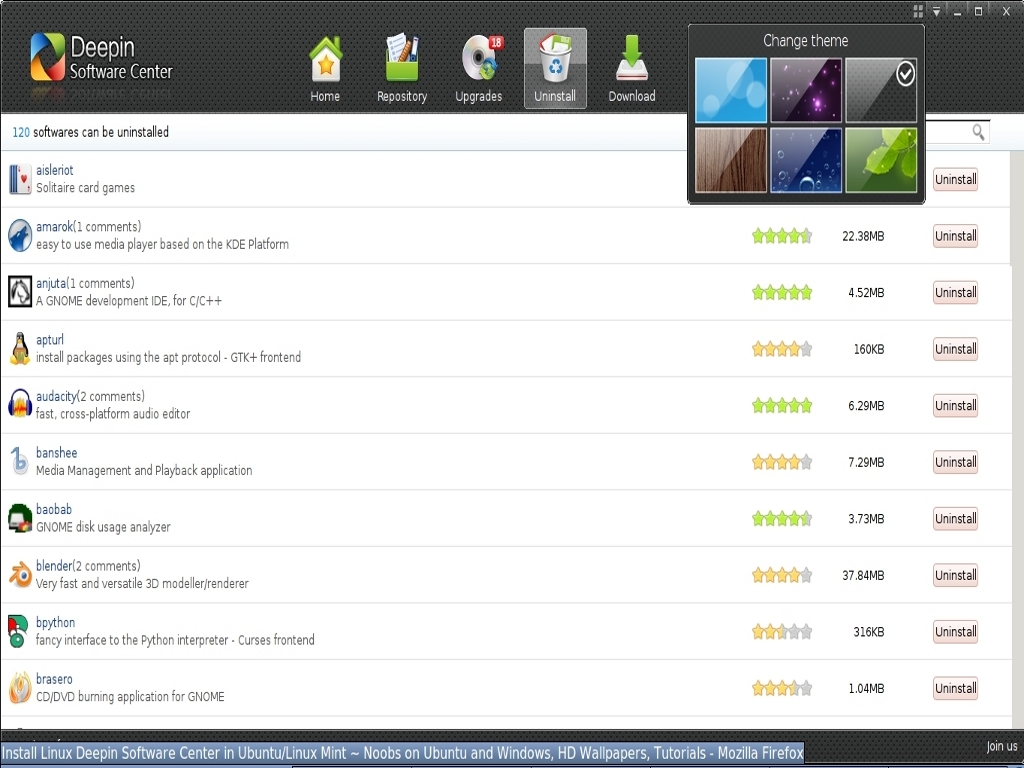This screenshot has height=768, width=1024.
Task: Click the '120 softwares can be uninstalled' text
Action: point(91,132)
